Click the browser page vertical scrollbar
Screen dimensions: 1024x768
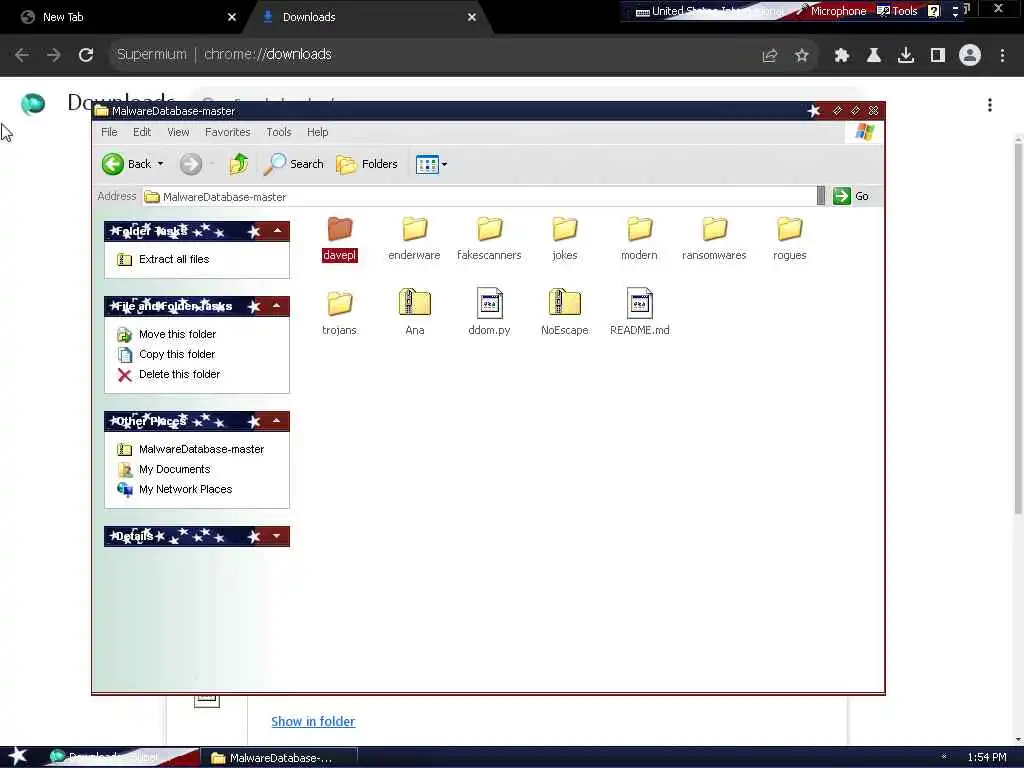(1018, 327)
